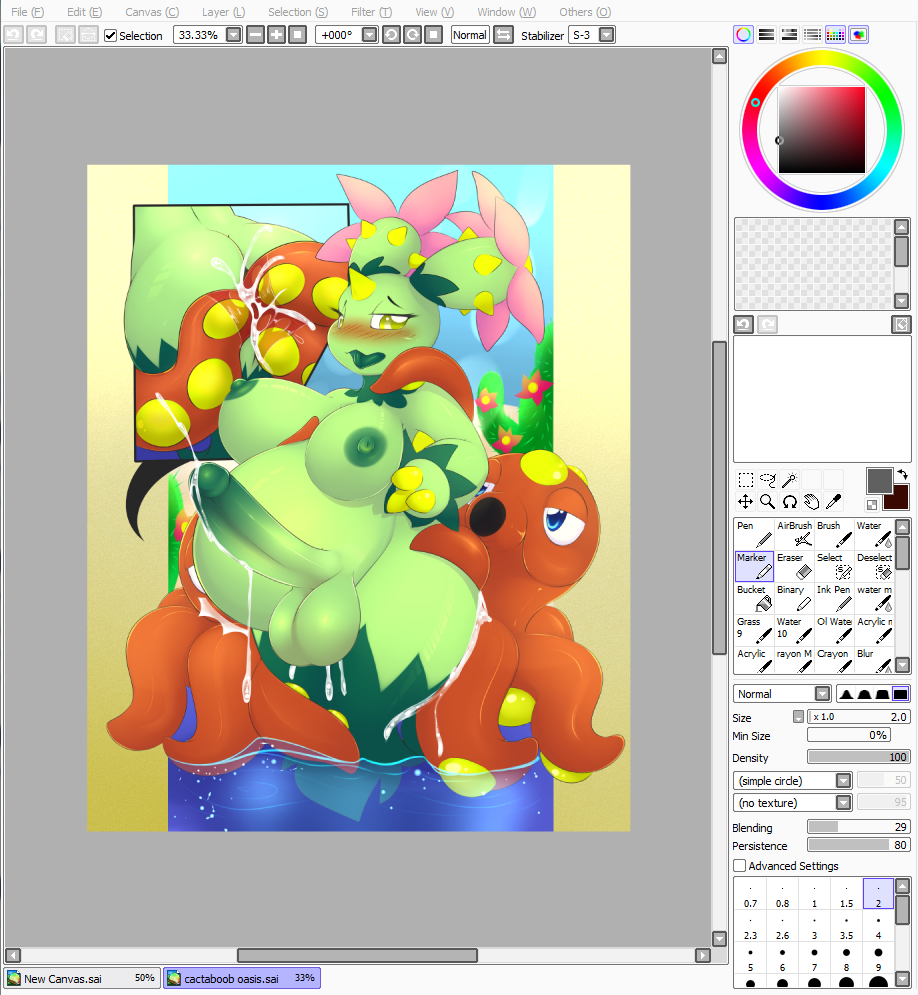Open the File menu
The width and height of the screenshot is (918, 995).
click(x=27, y=12)
